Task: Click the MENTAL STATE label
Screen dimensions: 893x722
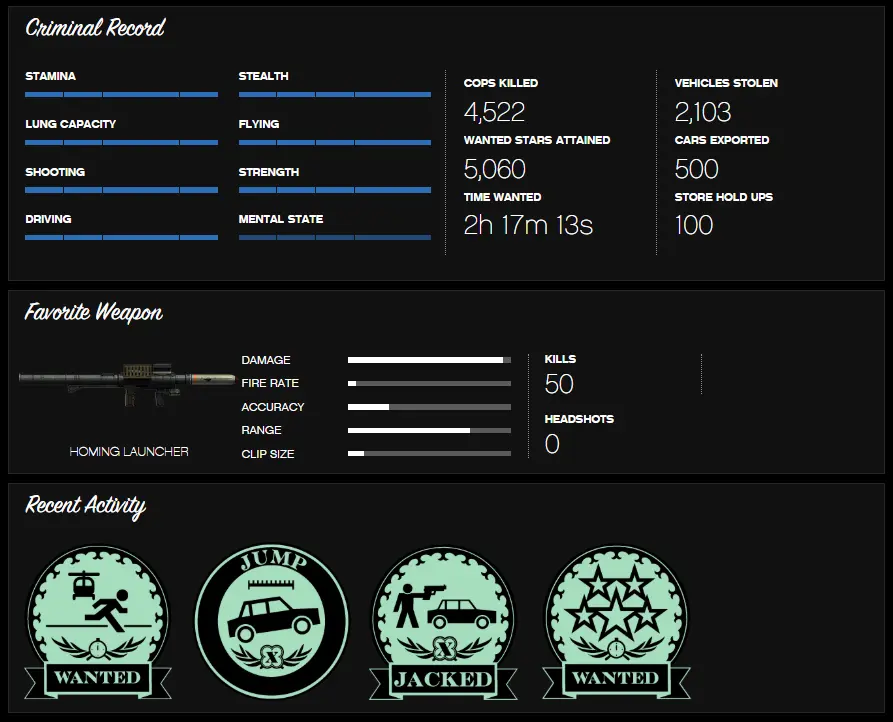Action: tap(281, 219)
